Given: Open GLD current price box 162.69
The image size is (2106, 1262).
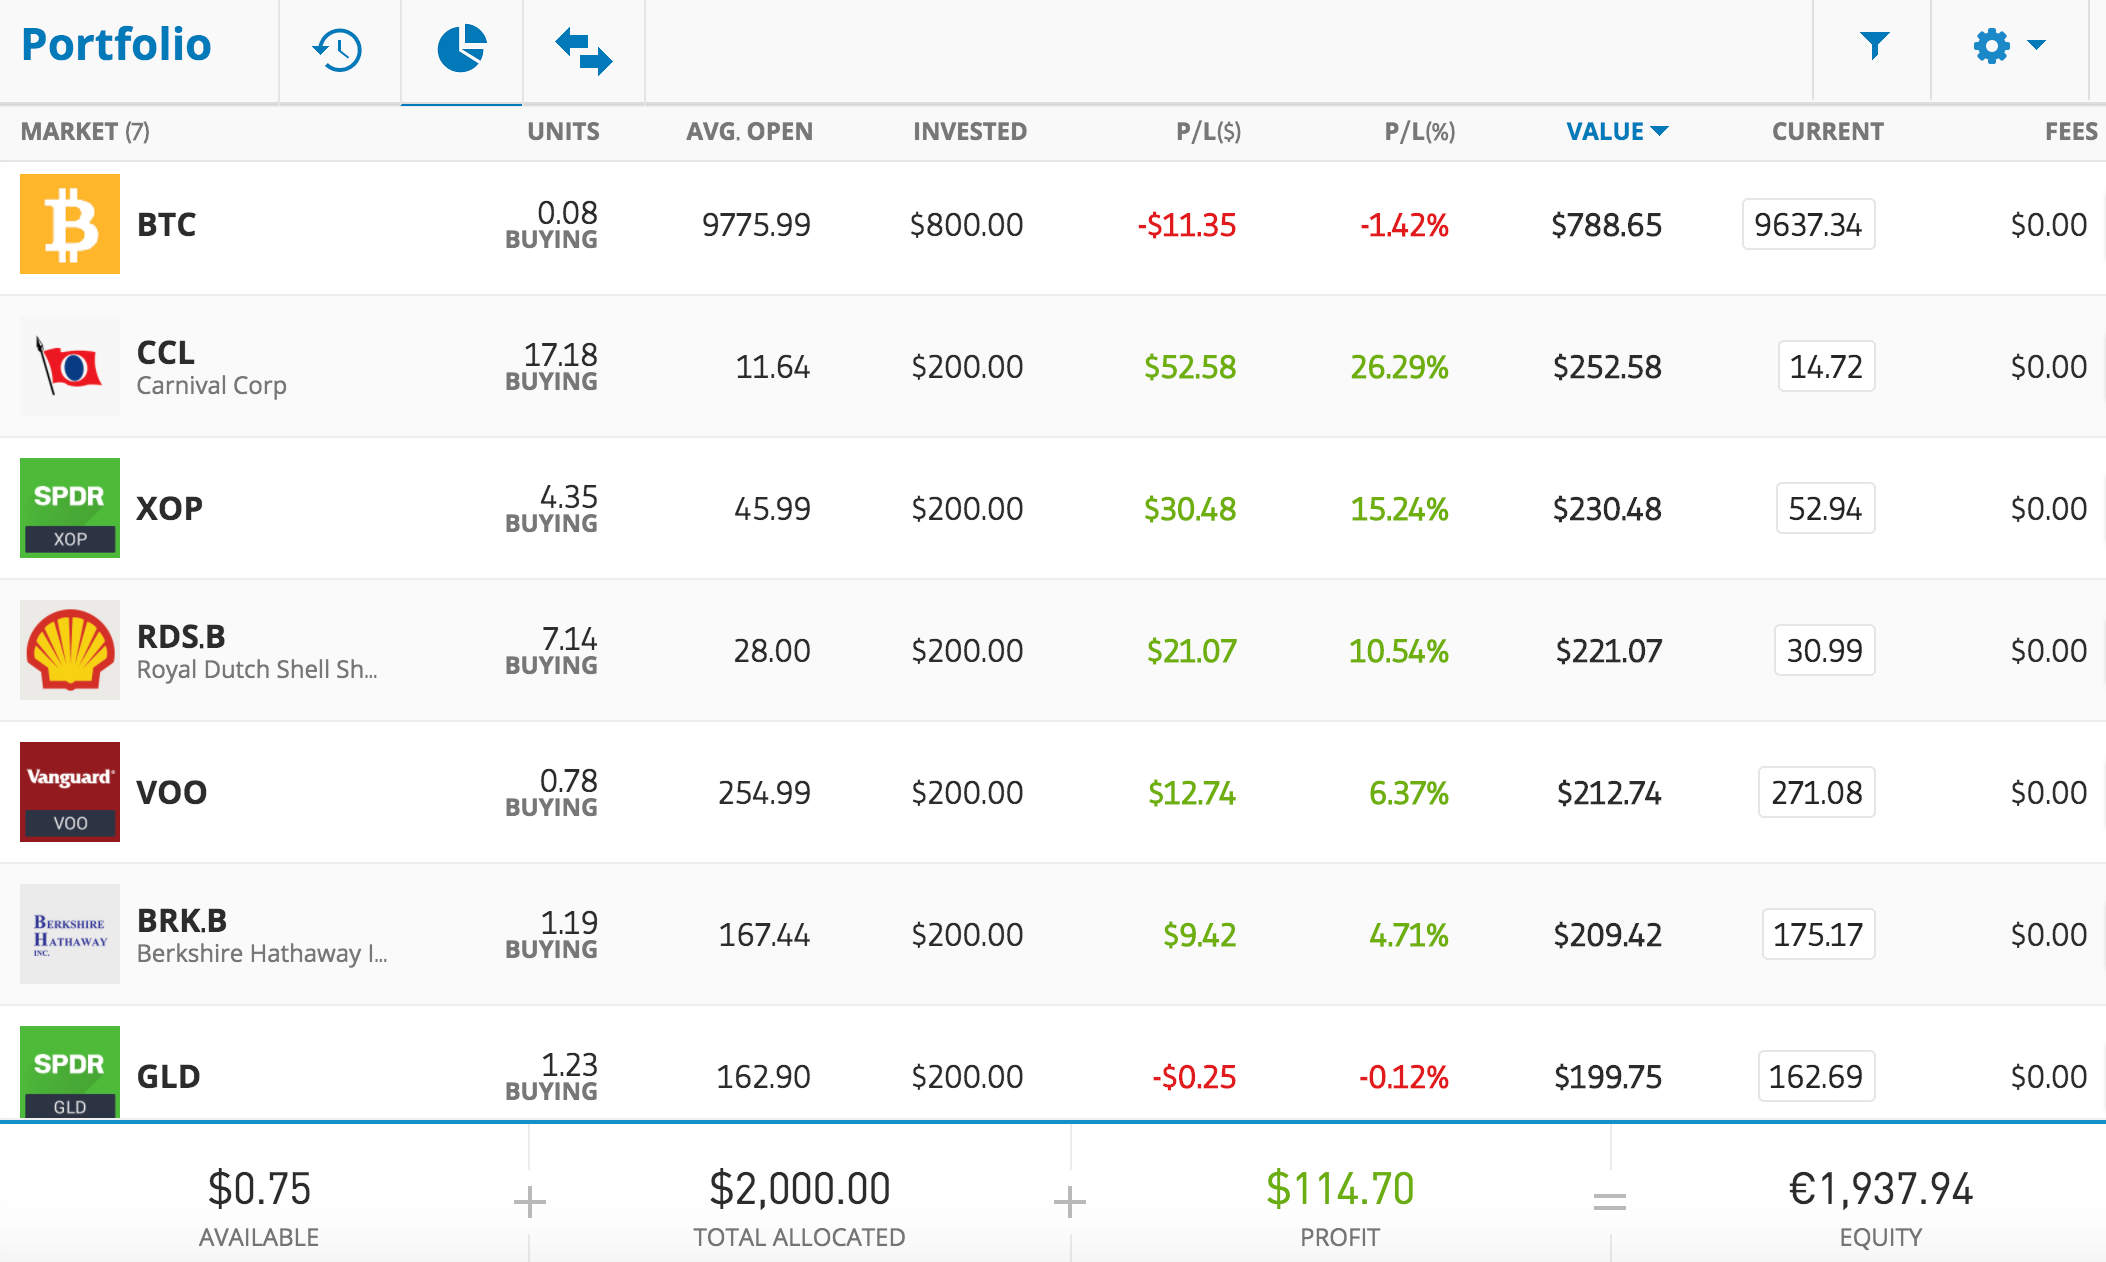Looking at the screenshot, I should click(1816, 1076).
